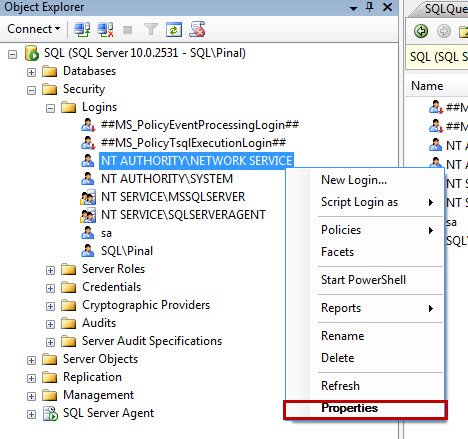Click the Disconnect server toolbar icon
Viewport: 468px width, 439px height.
[105, 29]
